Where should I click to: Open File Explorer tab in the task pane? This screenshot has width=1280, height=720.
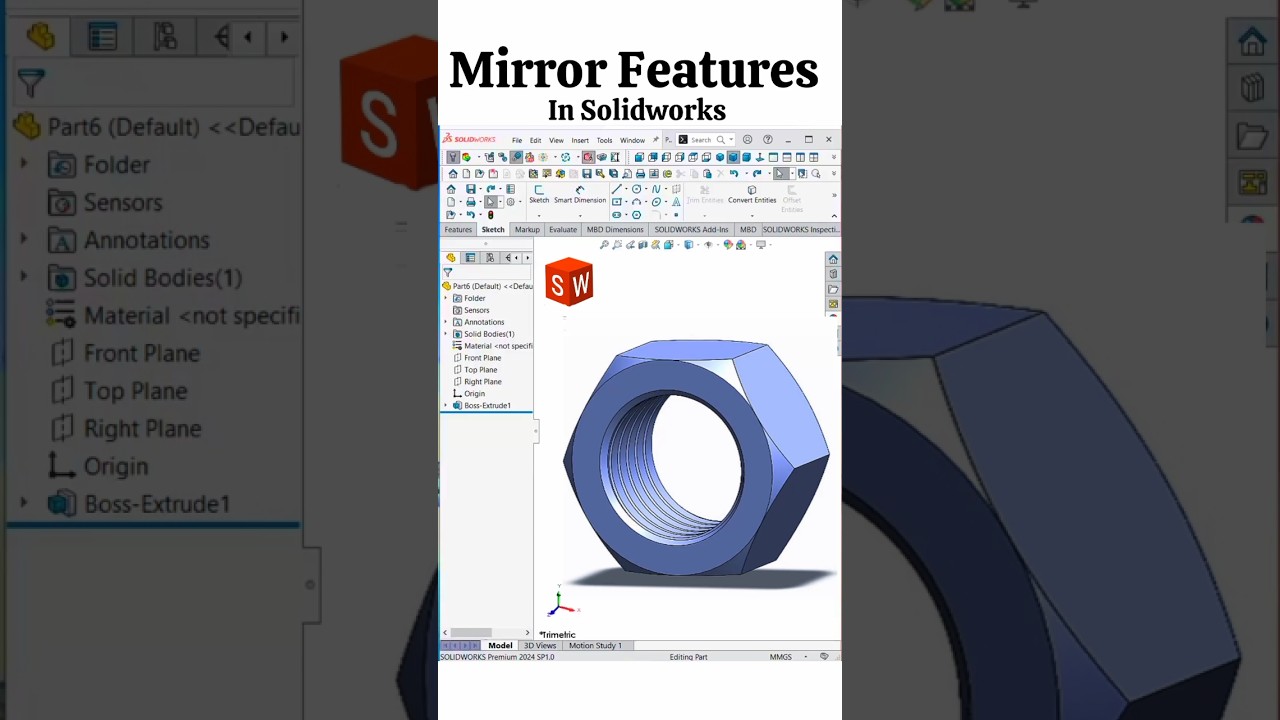[x=833, y=289]
